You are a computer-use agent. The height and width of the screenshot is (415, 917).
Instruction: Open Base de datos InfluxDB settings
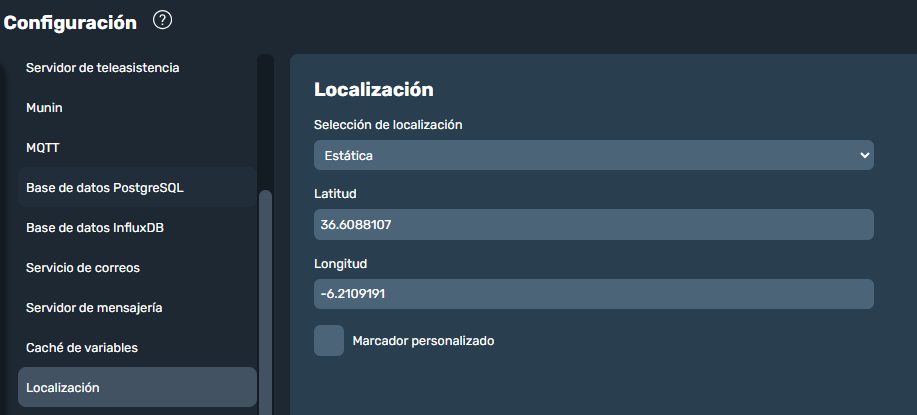pos(137,227)
